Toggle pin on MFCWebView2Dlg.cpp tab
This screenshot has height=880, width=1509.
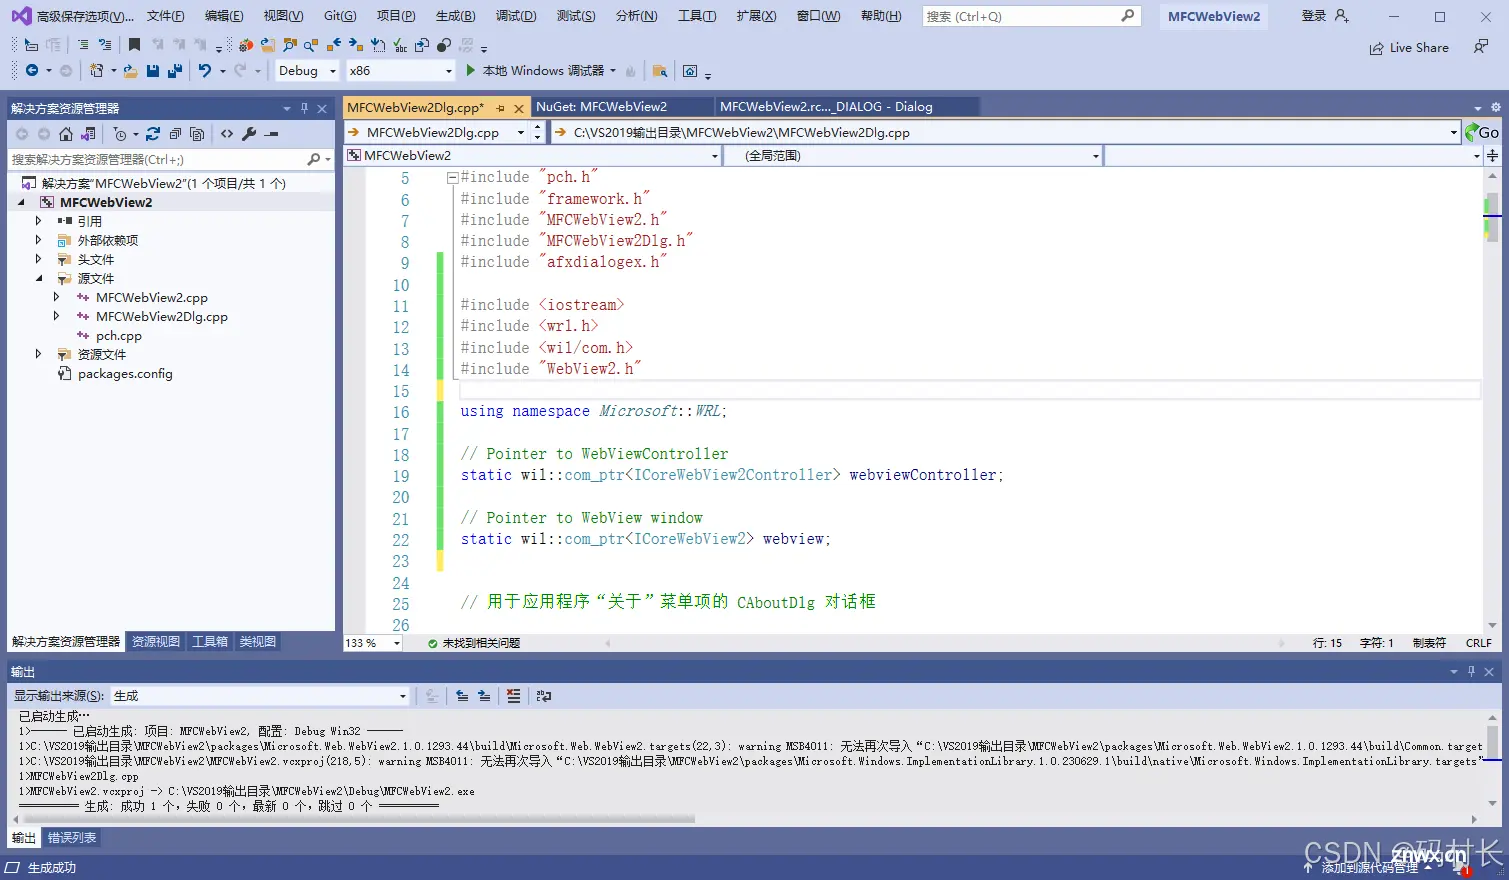tap(500, 108)
